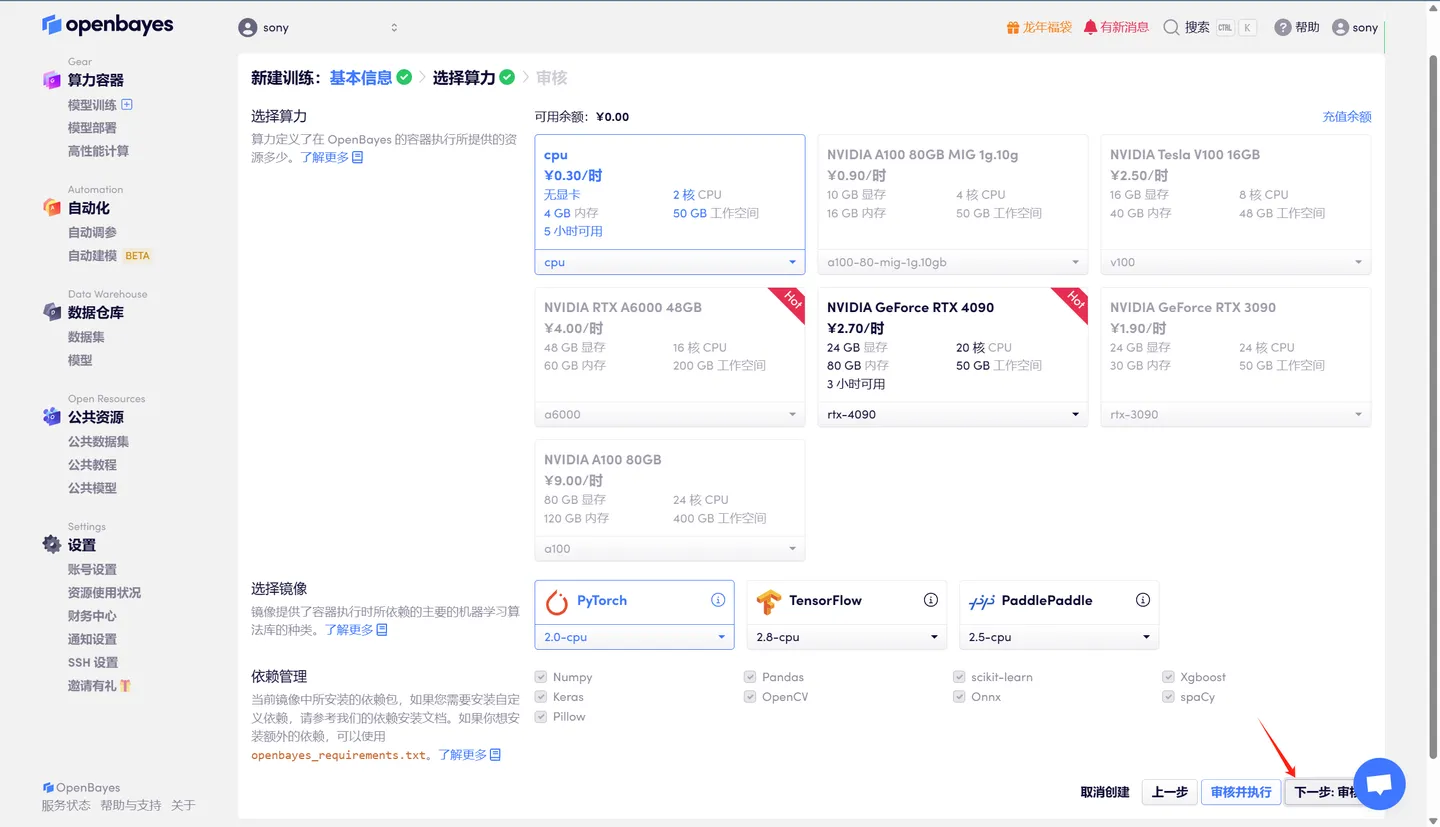The width and height of the screenshot is (1440, 827).
Task: Toggle the Xgboost dependency checkbox
Action: [x=1169, y=676]
